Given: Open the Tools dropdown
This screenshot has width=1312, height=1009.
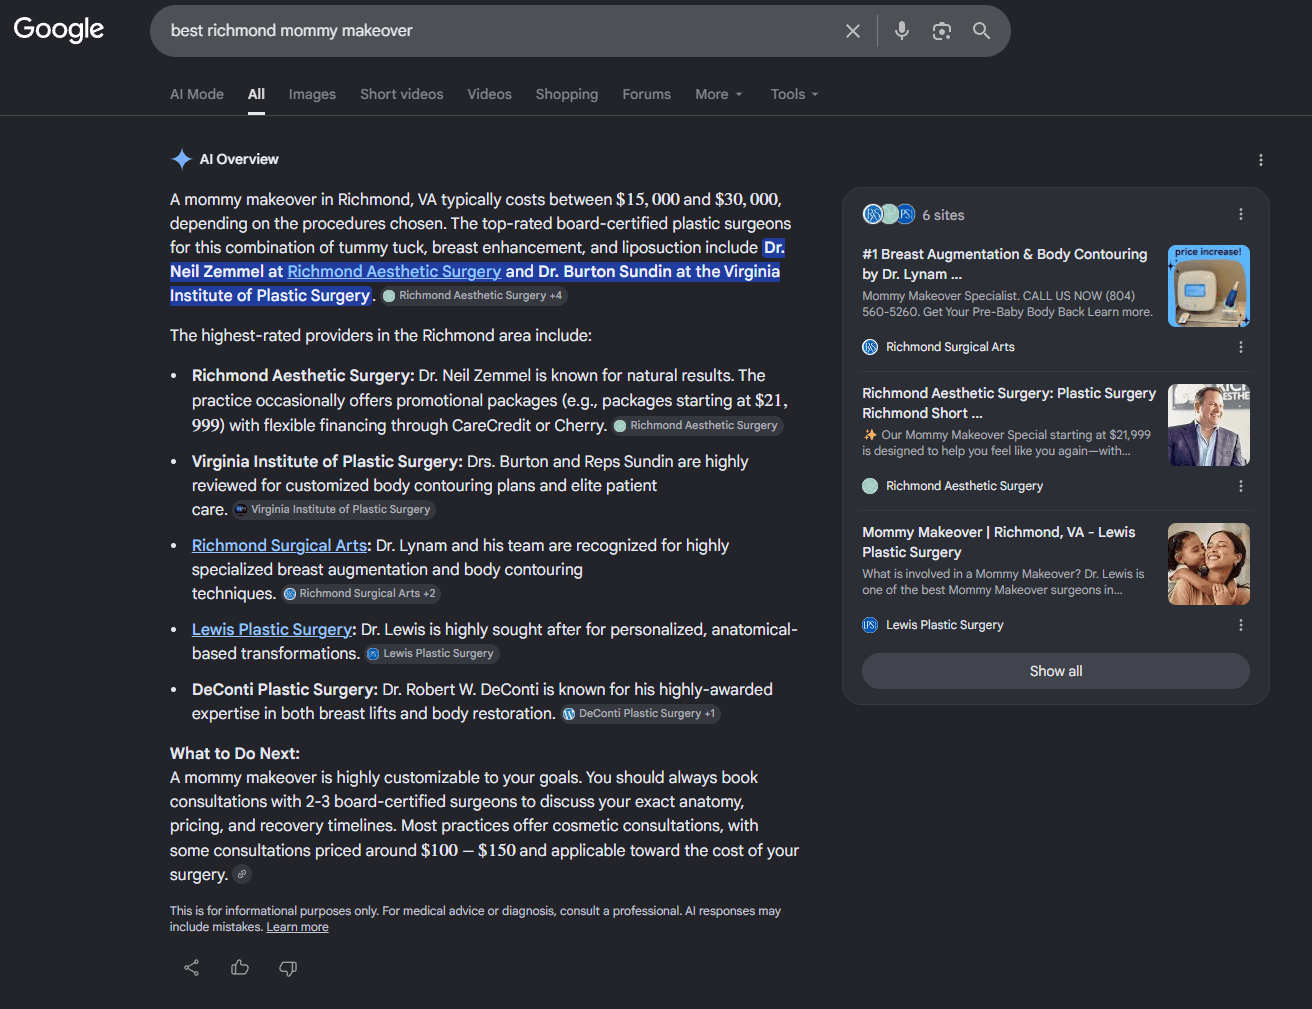Looking at the screenshot, I should [795, 94].
